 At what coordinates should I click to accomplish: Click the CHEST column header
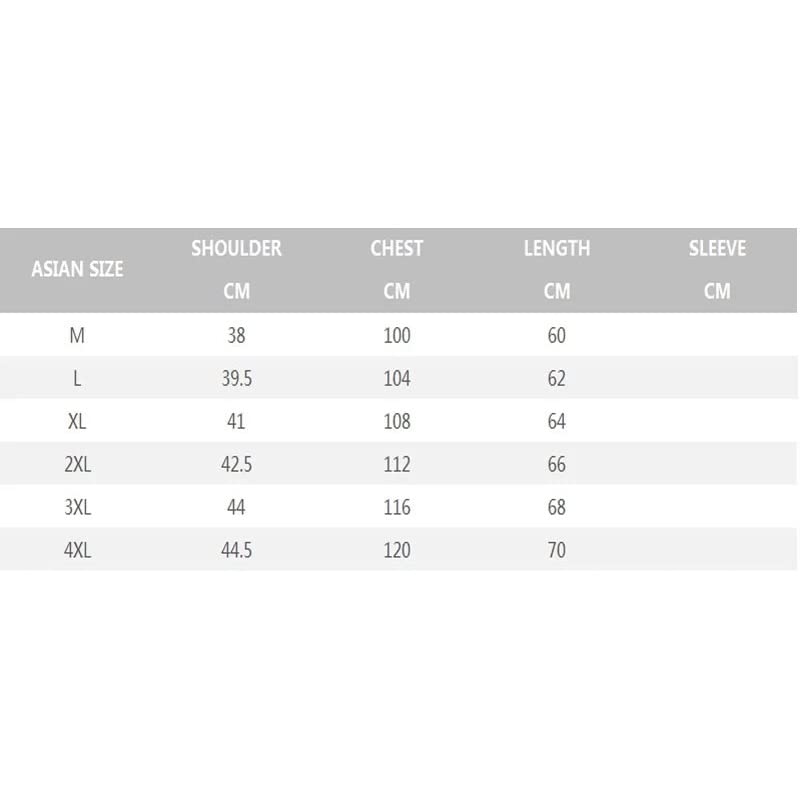click(397, 248)
